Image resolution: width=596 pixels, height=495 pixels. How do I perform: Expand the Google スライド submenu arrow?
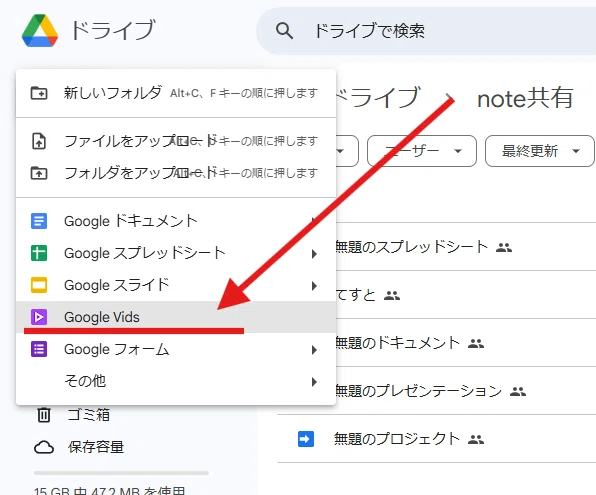pos(314,286)
